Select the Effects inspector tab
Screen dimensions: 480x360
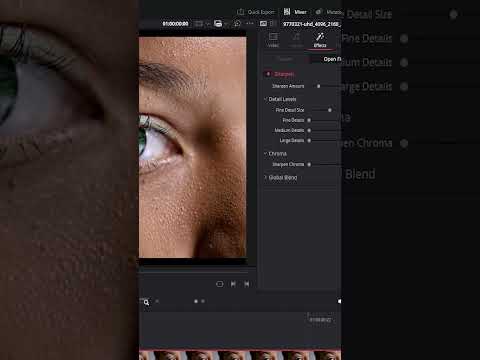pyautogui.click(x=320, y=40)
